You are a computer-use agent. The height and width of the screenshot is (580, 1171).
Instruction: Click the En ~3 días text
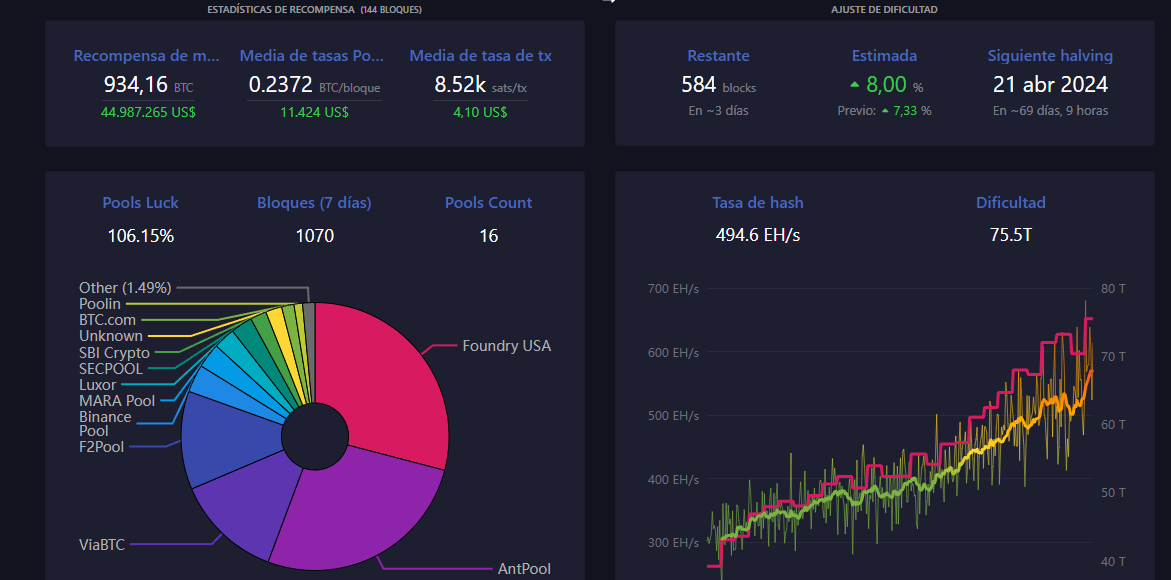(718, 110)
